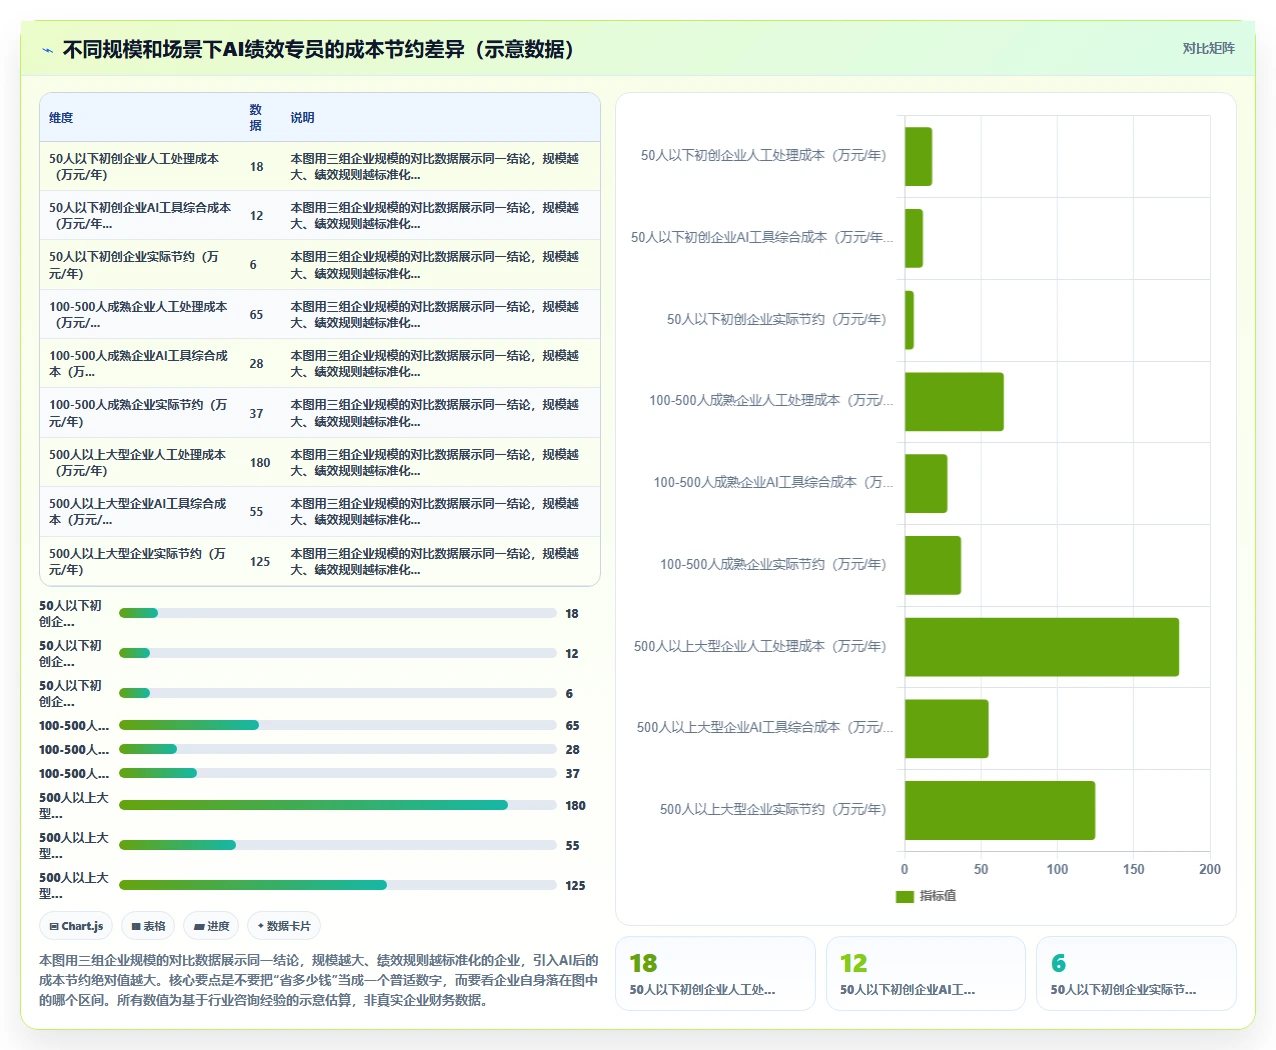Viewport: 1276px width, 1050px height.
Task: Click the value 28 in the table
Action: tap(256, 364)
